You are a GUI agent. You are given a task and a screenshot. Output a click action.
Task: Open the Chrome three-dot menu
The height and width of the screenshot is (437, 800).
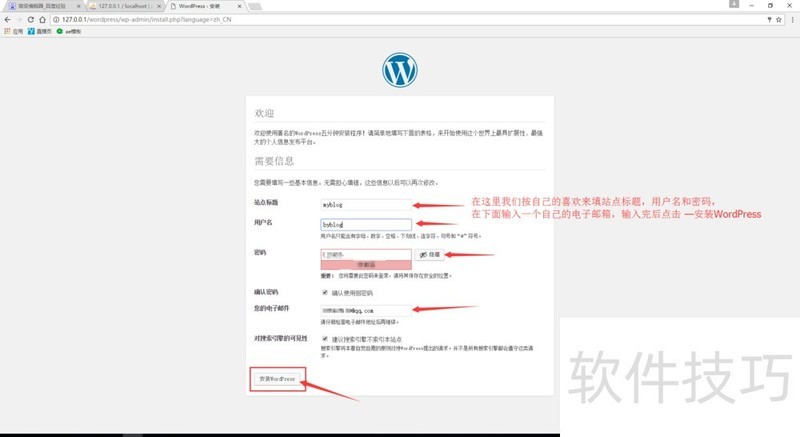coord(792,19)
